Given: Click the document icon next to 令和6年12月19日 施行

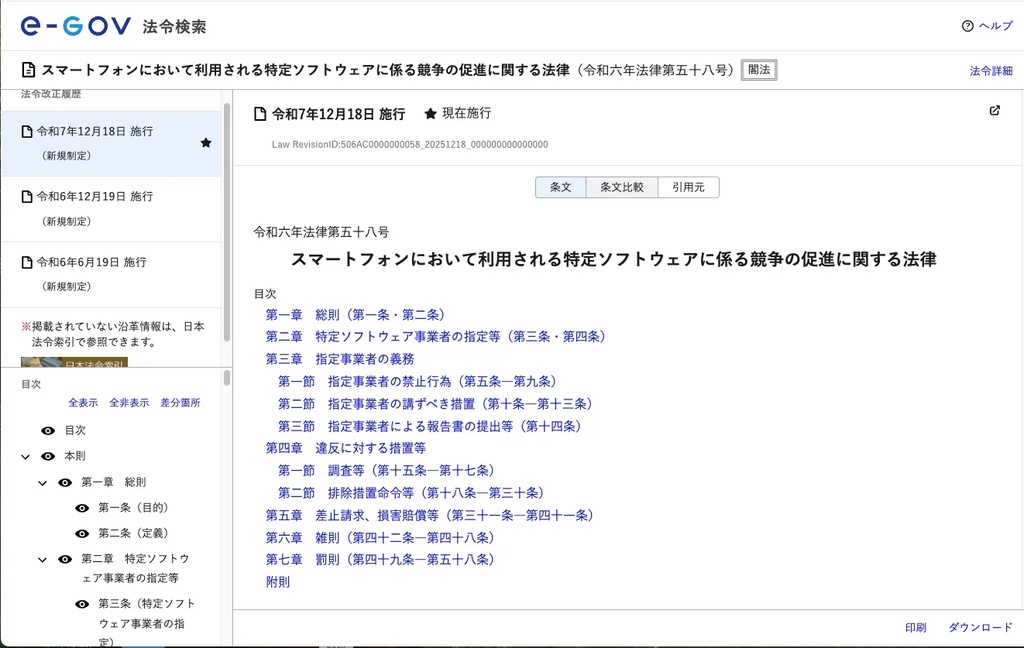Looking at the screenshot, I should pos(28,197).
